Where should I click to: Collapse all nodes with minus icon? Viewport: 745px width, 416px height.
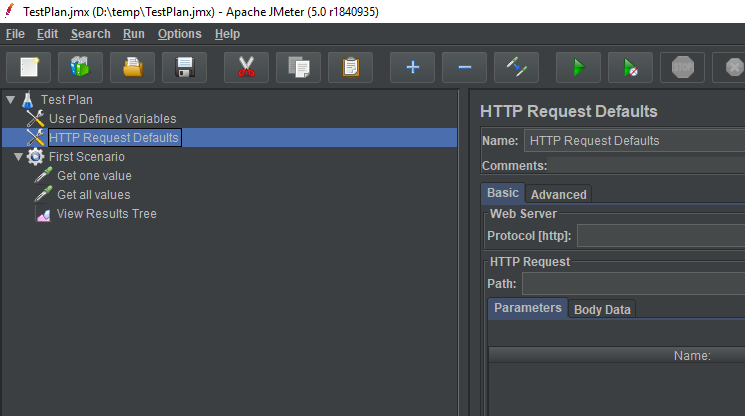(464, 67)
